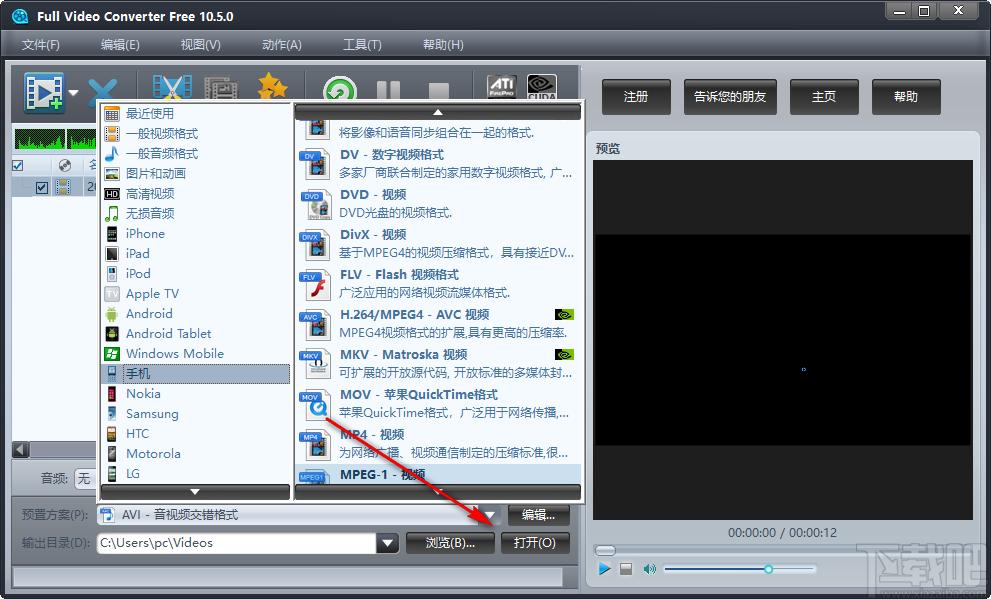Click the 帮助 button in right panel

click(x=906, y=97)
